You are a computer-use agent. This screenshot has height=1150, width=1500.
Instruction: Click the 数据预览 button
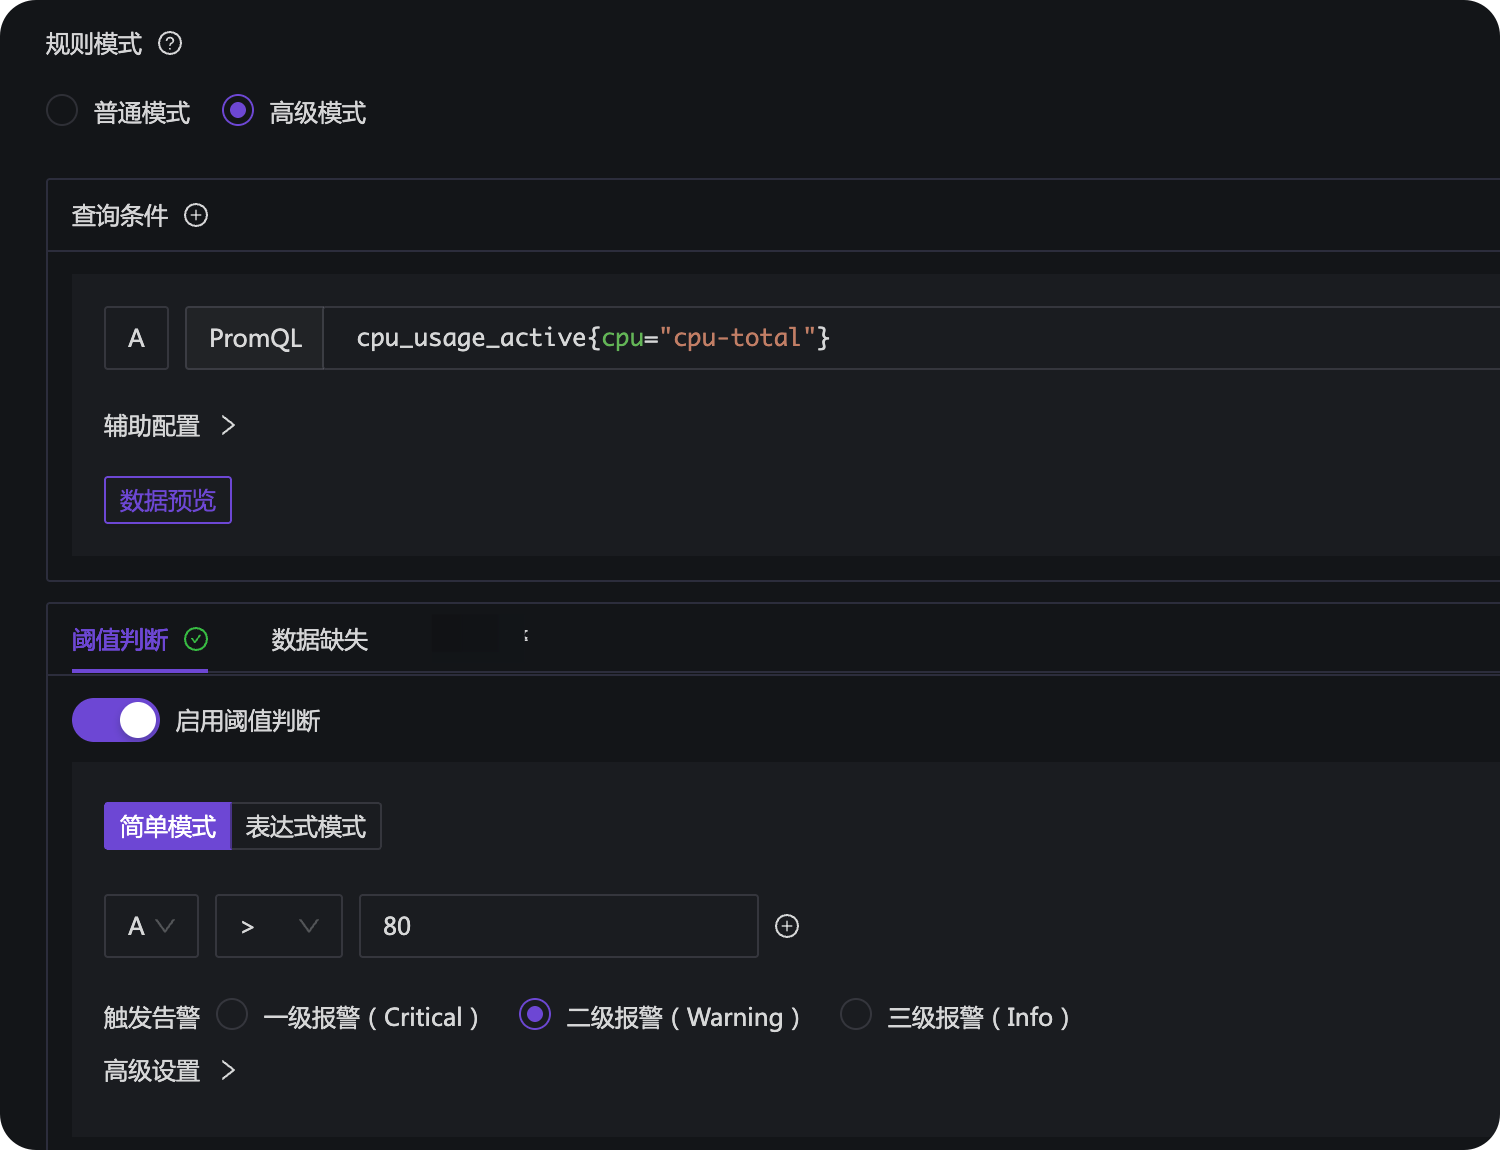(168, 500)
